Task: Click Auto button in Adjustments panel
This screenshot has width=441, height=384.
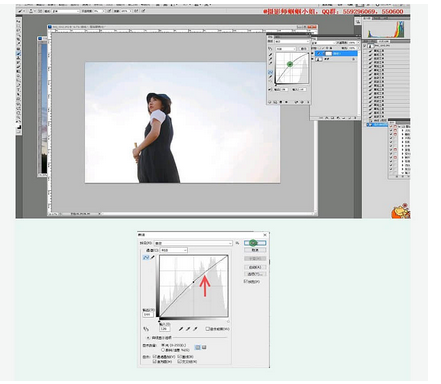Action: 303,49
